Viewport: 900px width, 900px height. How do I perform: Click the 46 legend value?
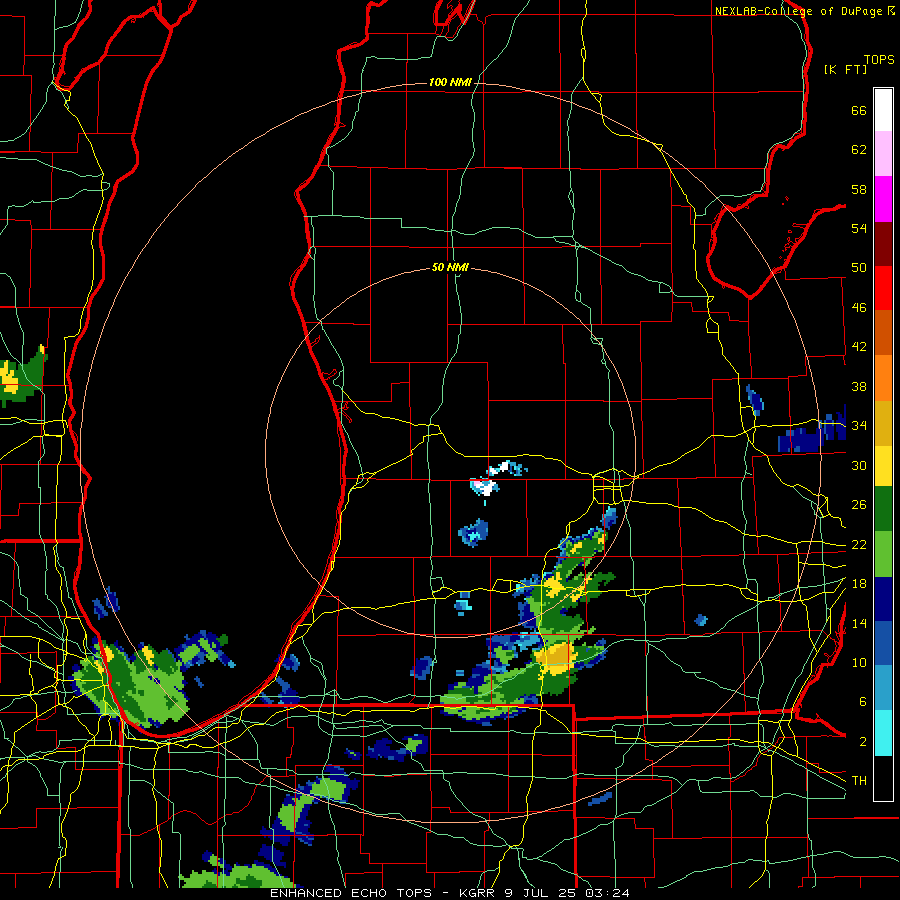[859, 308]
